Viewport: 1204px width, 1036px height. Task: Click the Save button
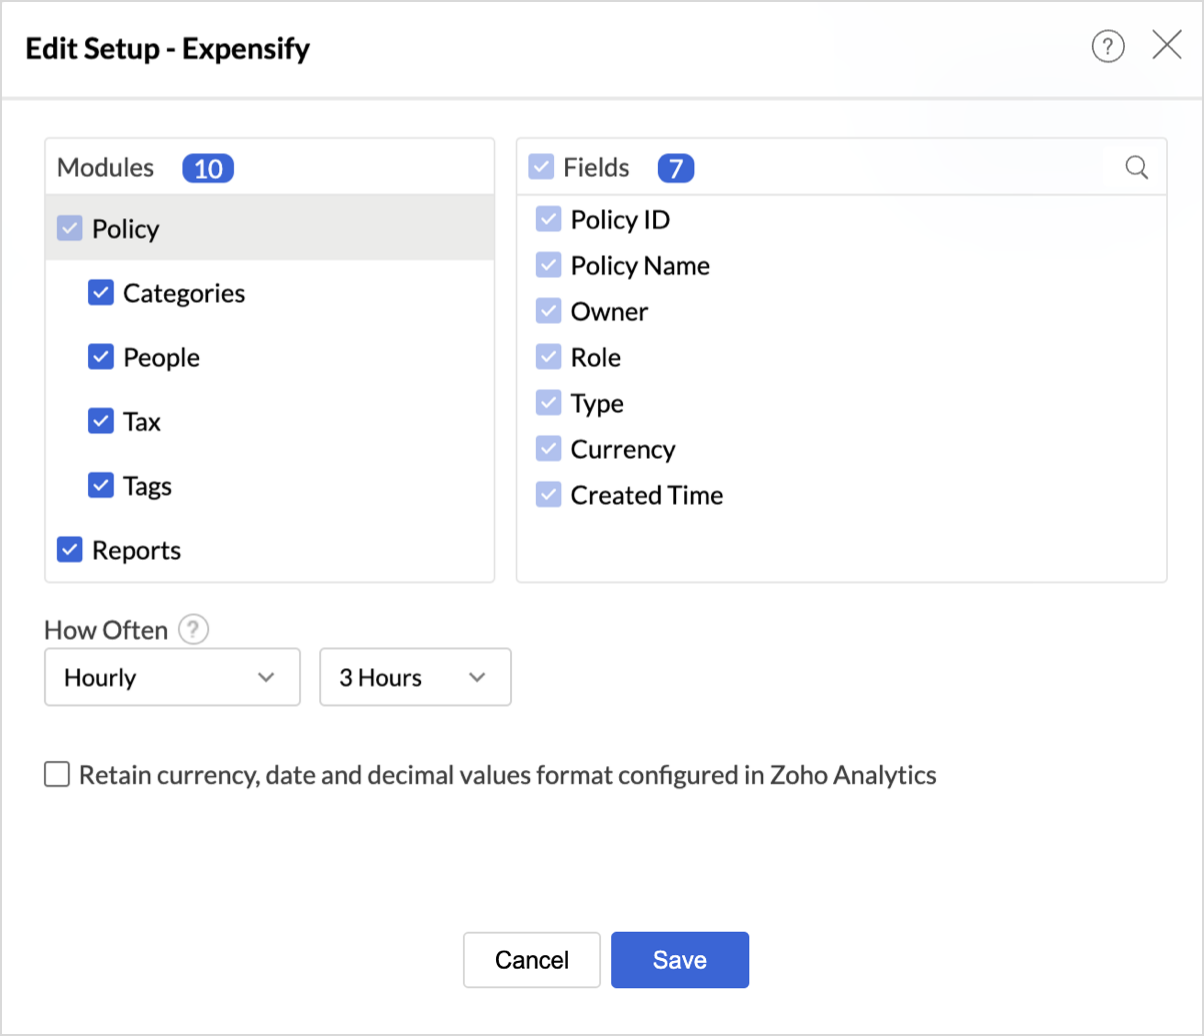(x=680, y=960)
